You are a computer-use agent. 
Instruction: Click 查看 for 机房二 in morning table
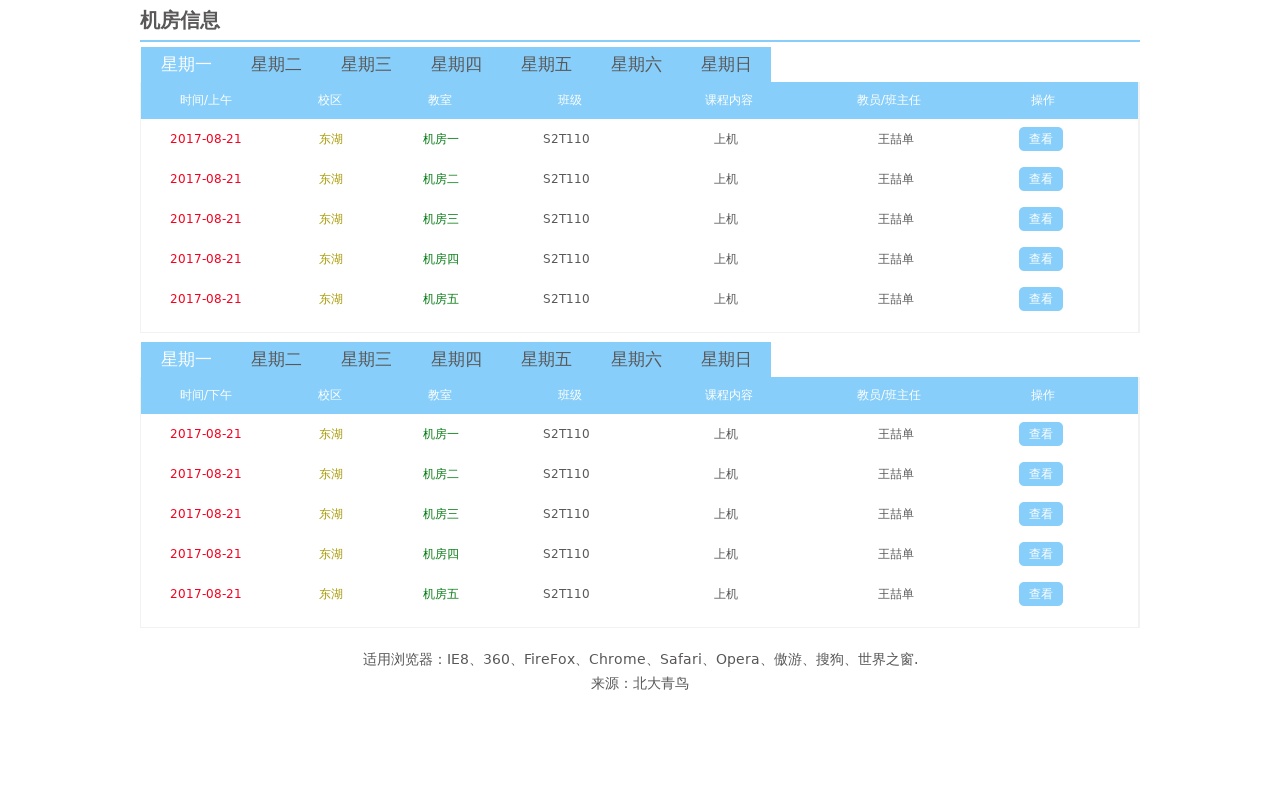click(x=1041, y=179)
